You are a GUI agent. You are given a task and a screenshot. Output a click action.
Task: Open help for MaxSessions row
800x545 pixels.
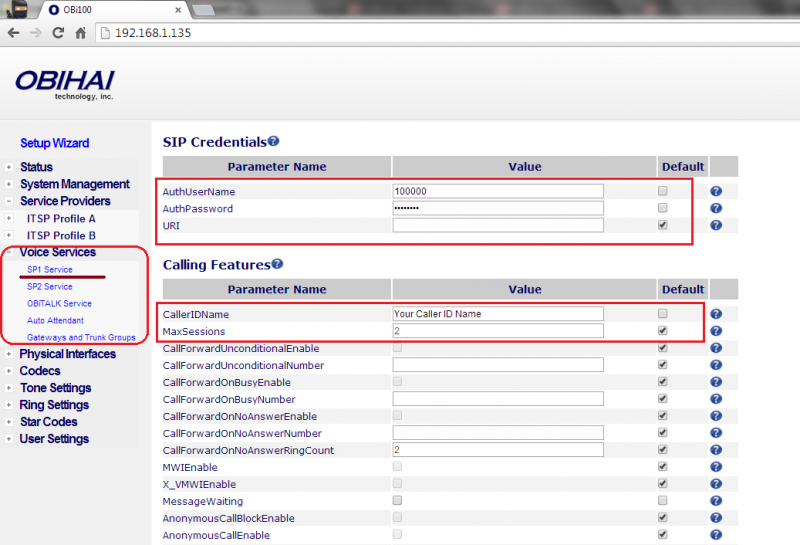(x=716, y=331)
